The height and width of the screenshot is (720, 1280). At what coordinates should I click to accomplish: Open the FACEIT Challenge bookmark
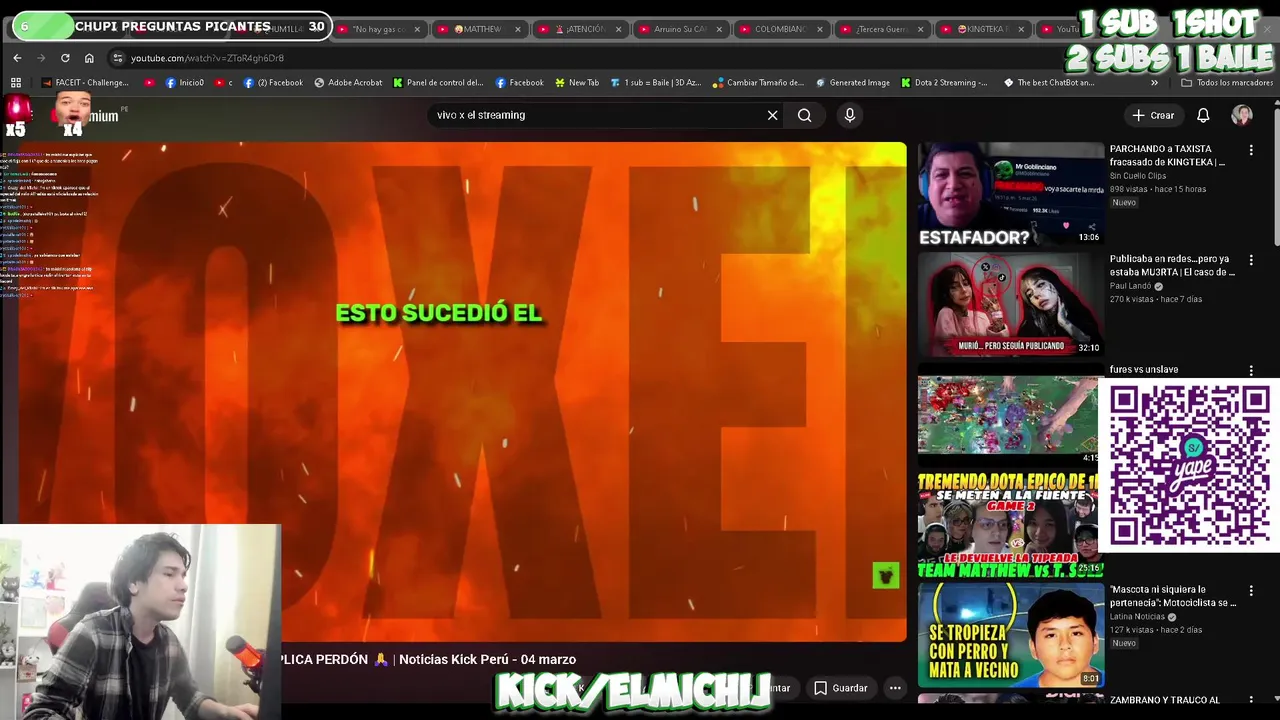[85, 83]
